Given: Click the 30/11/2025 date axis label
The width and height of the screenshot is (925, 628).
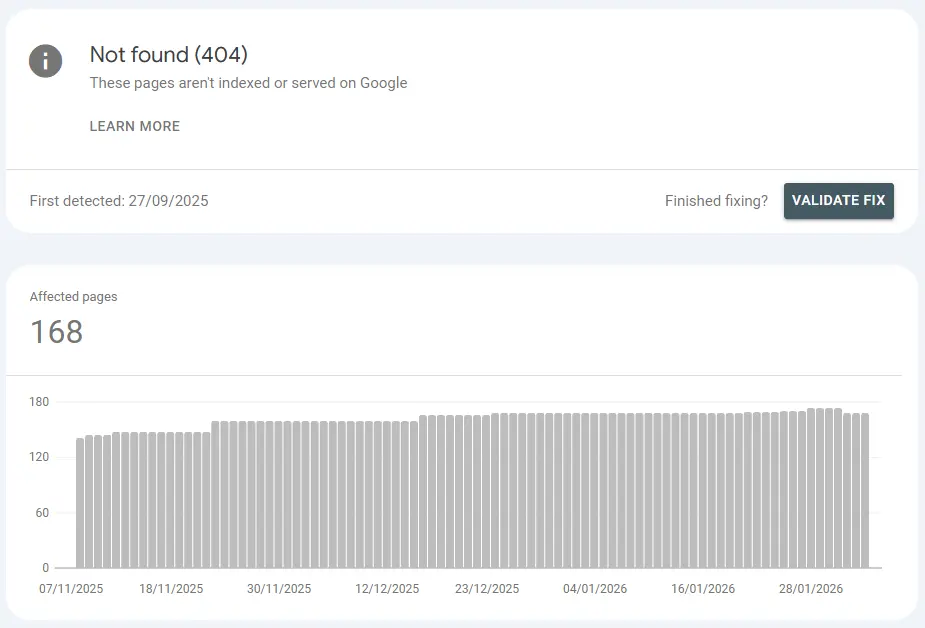Looking at the screenshot, I should pyautogui.click(x=279, y=589).
